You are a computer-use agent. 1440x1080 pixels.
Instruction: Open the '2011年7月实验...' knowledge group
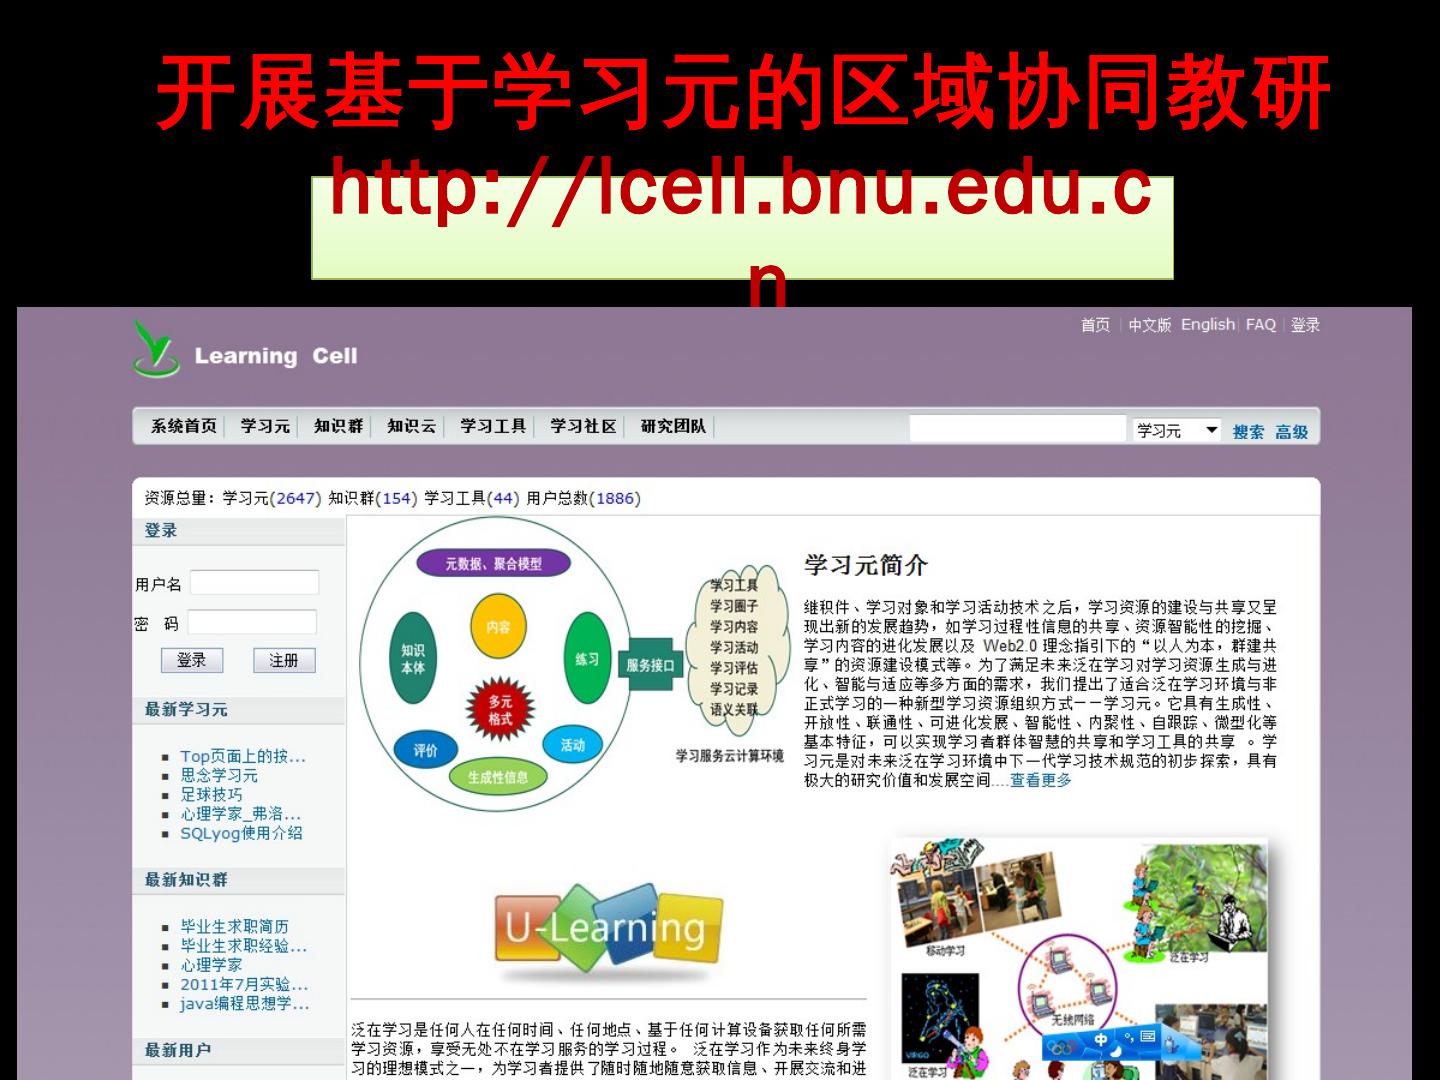point(245,985)
